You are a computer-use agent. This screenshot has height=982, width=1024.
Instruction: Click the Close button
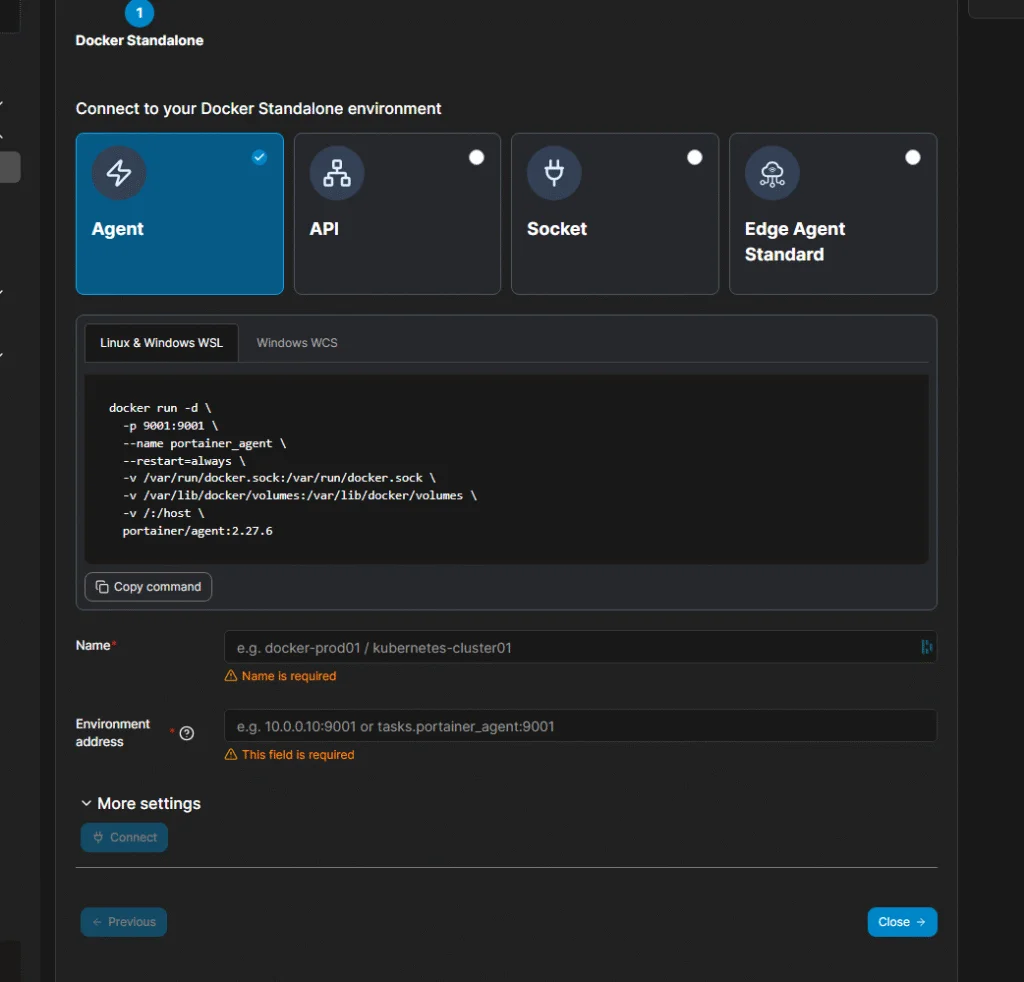pos(902,922)
